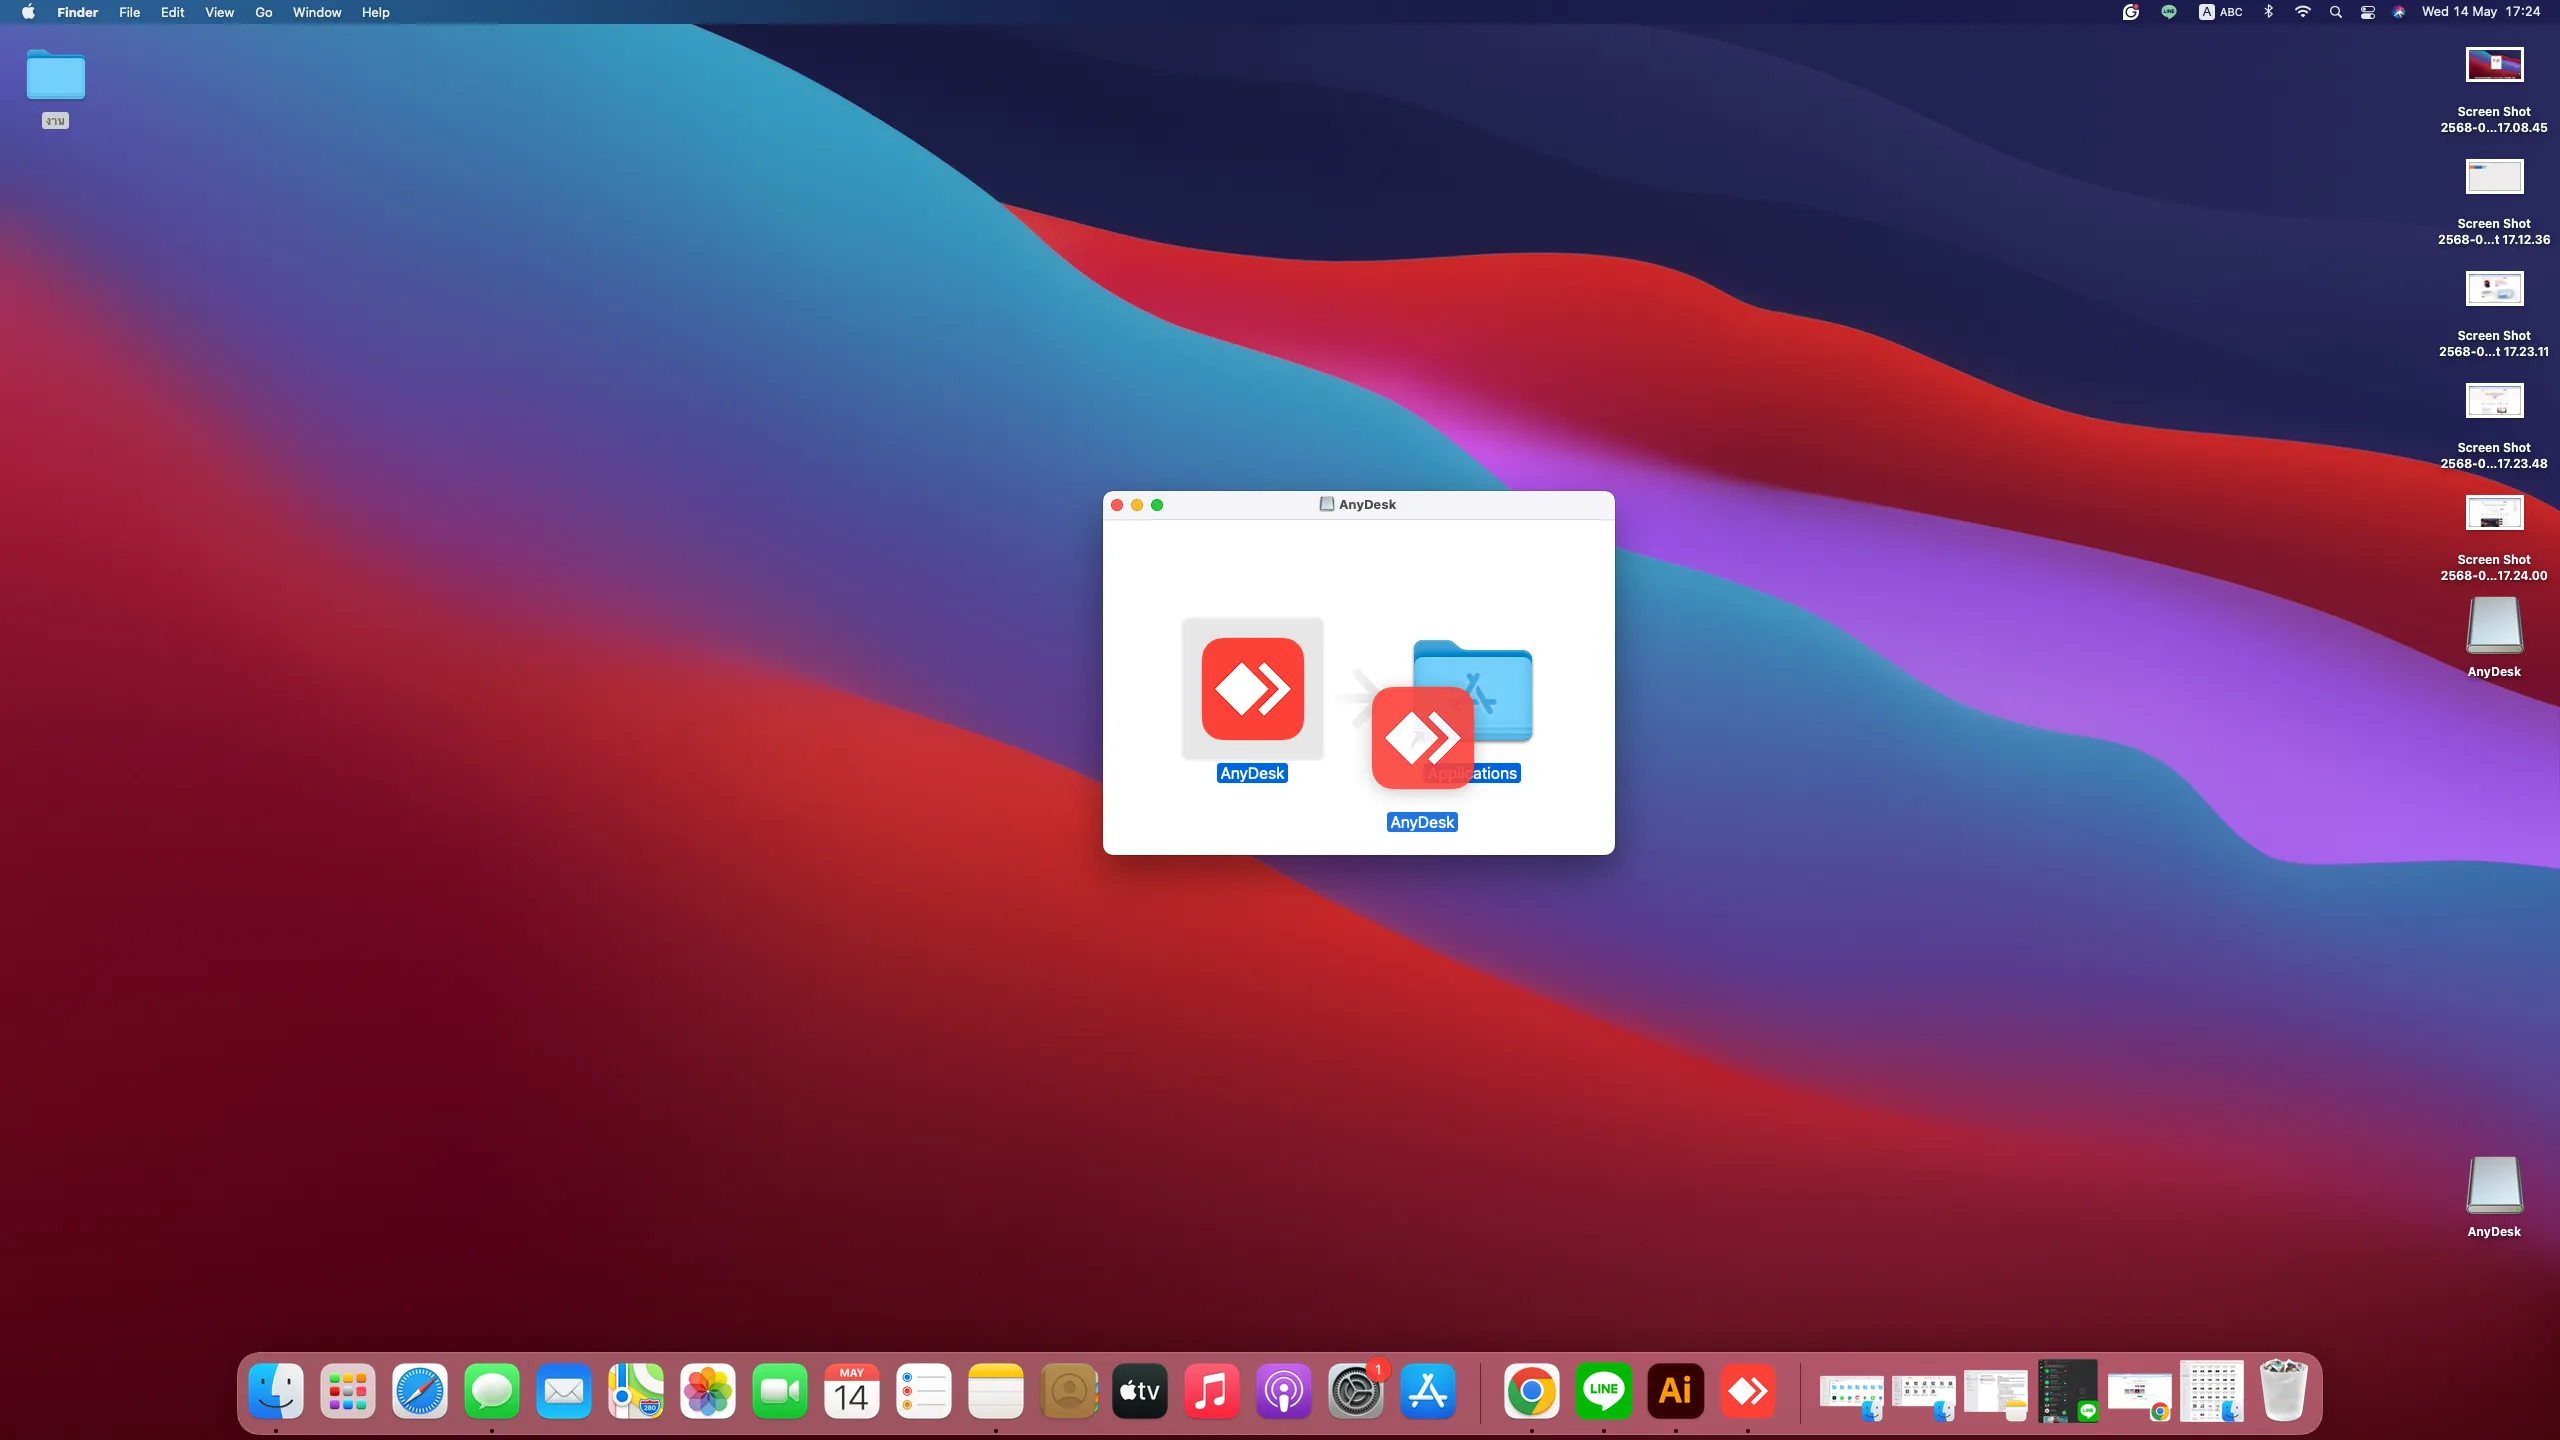Open the ABC input source menu
This screenshot has width=2560, height=1440.
click(2221, 12)
